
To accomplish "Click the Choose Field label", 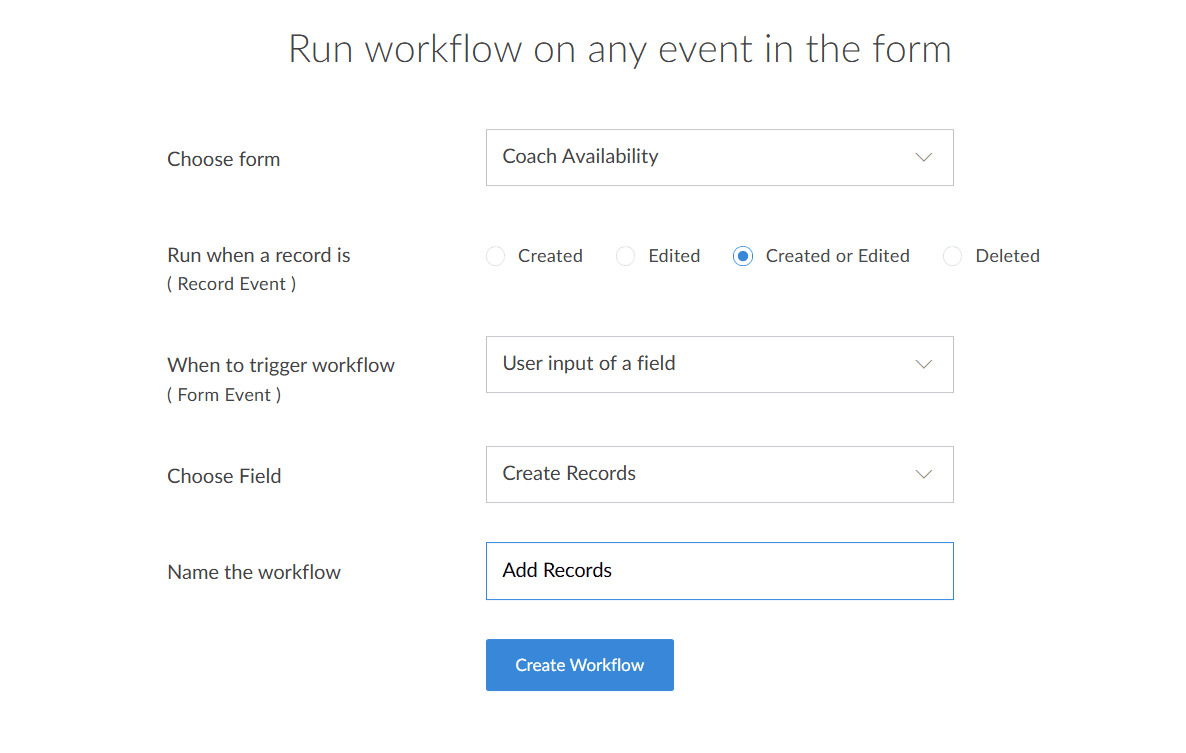I will coord(224,476).
